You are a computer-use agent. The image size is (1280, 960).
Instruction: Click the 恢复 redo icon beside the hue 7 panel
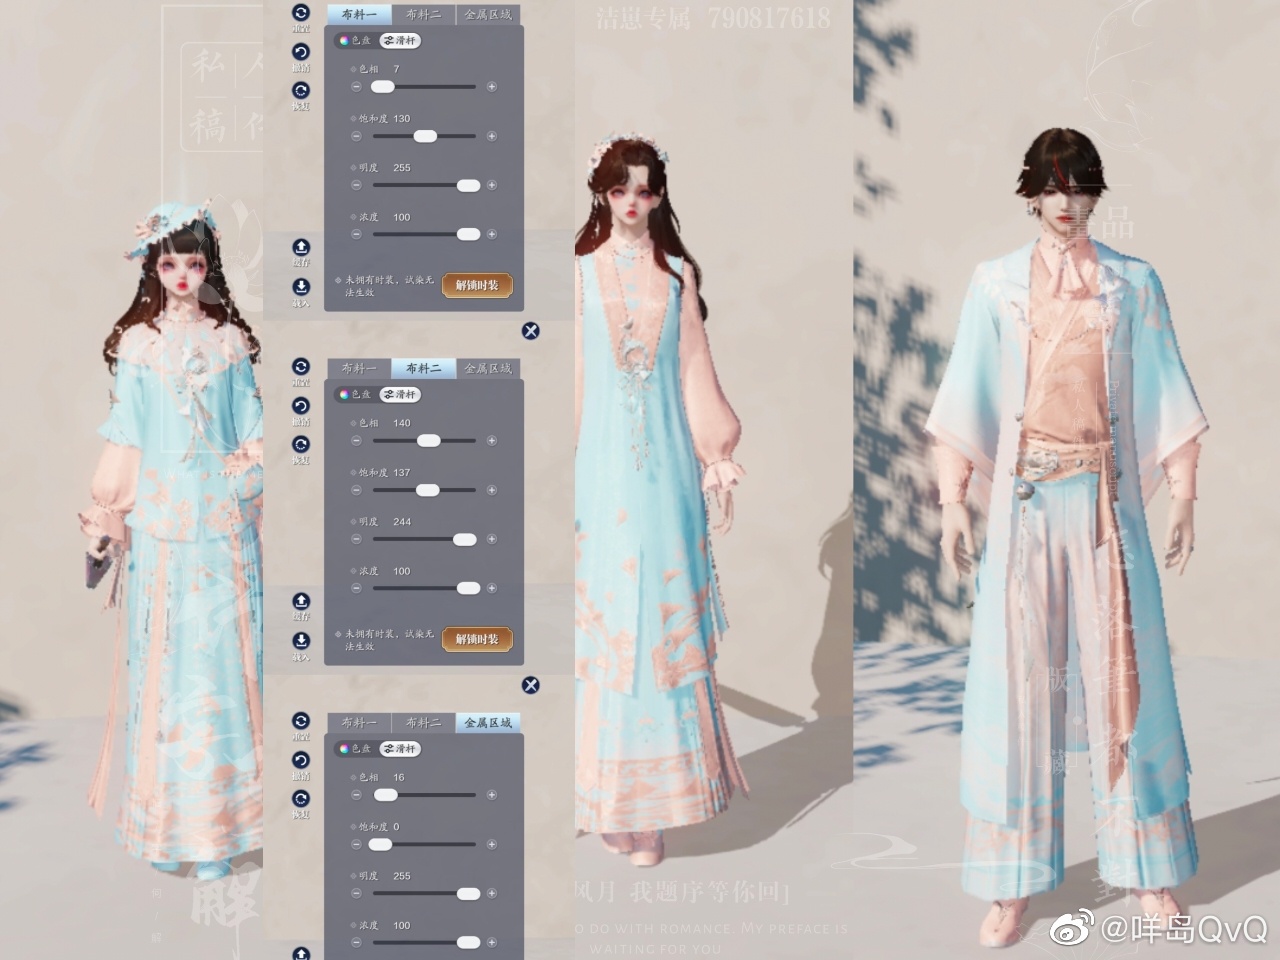(301, 90)
